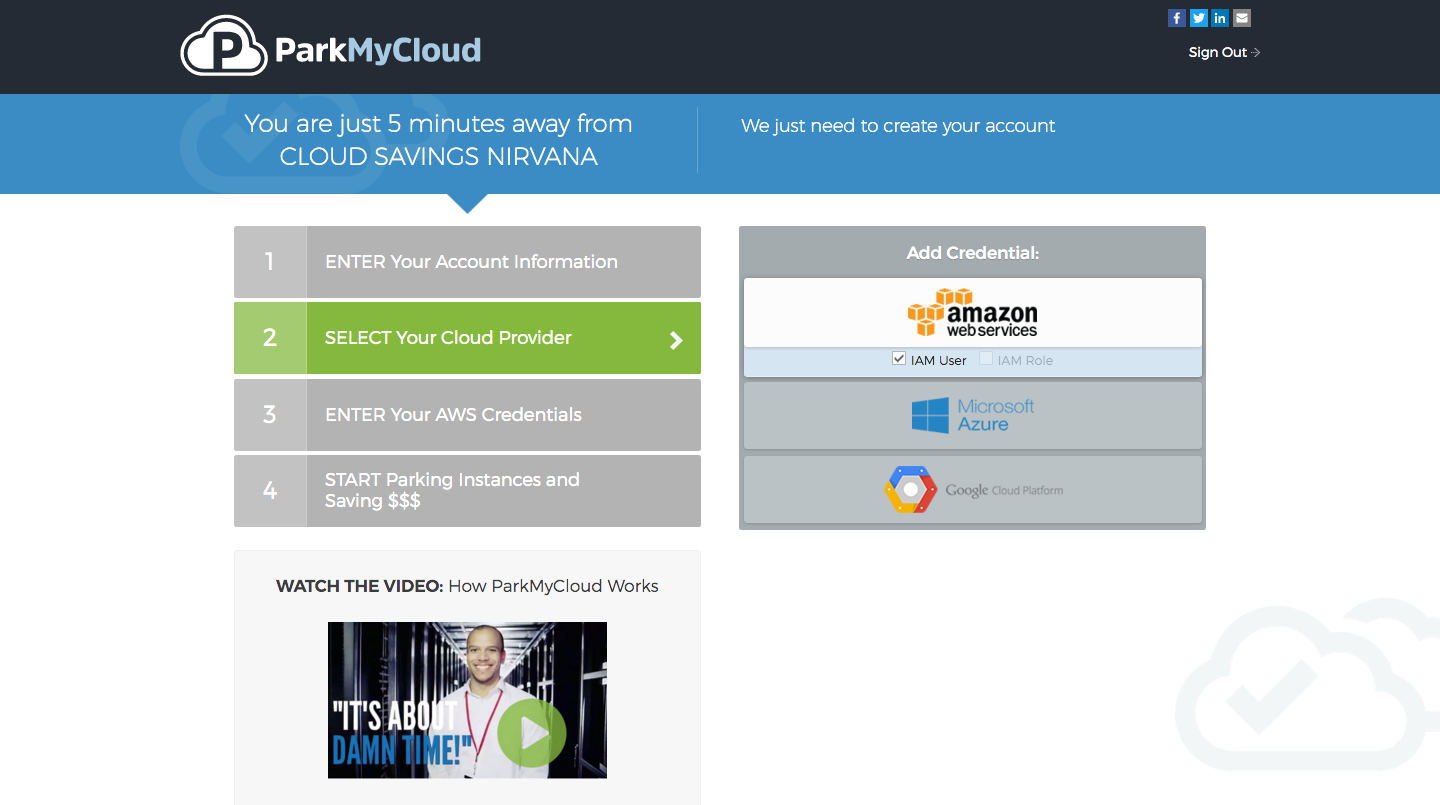1440x805 pixels.
Task: Select step 2 Select Your Cloud Provider
Action: (448, 338)
